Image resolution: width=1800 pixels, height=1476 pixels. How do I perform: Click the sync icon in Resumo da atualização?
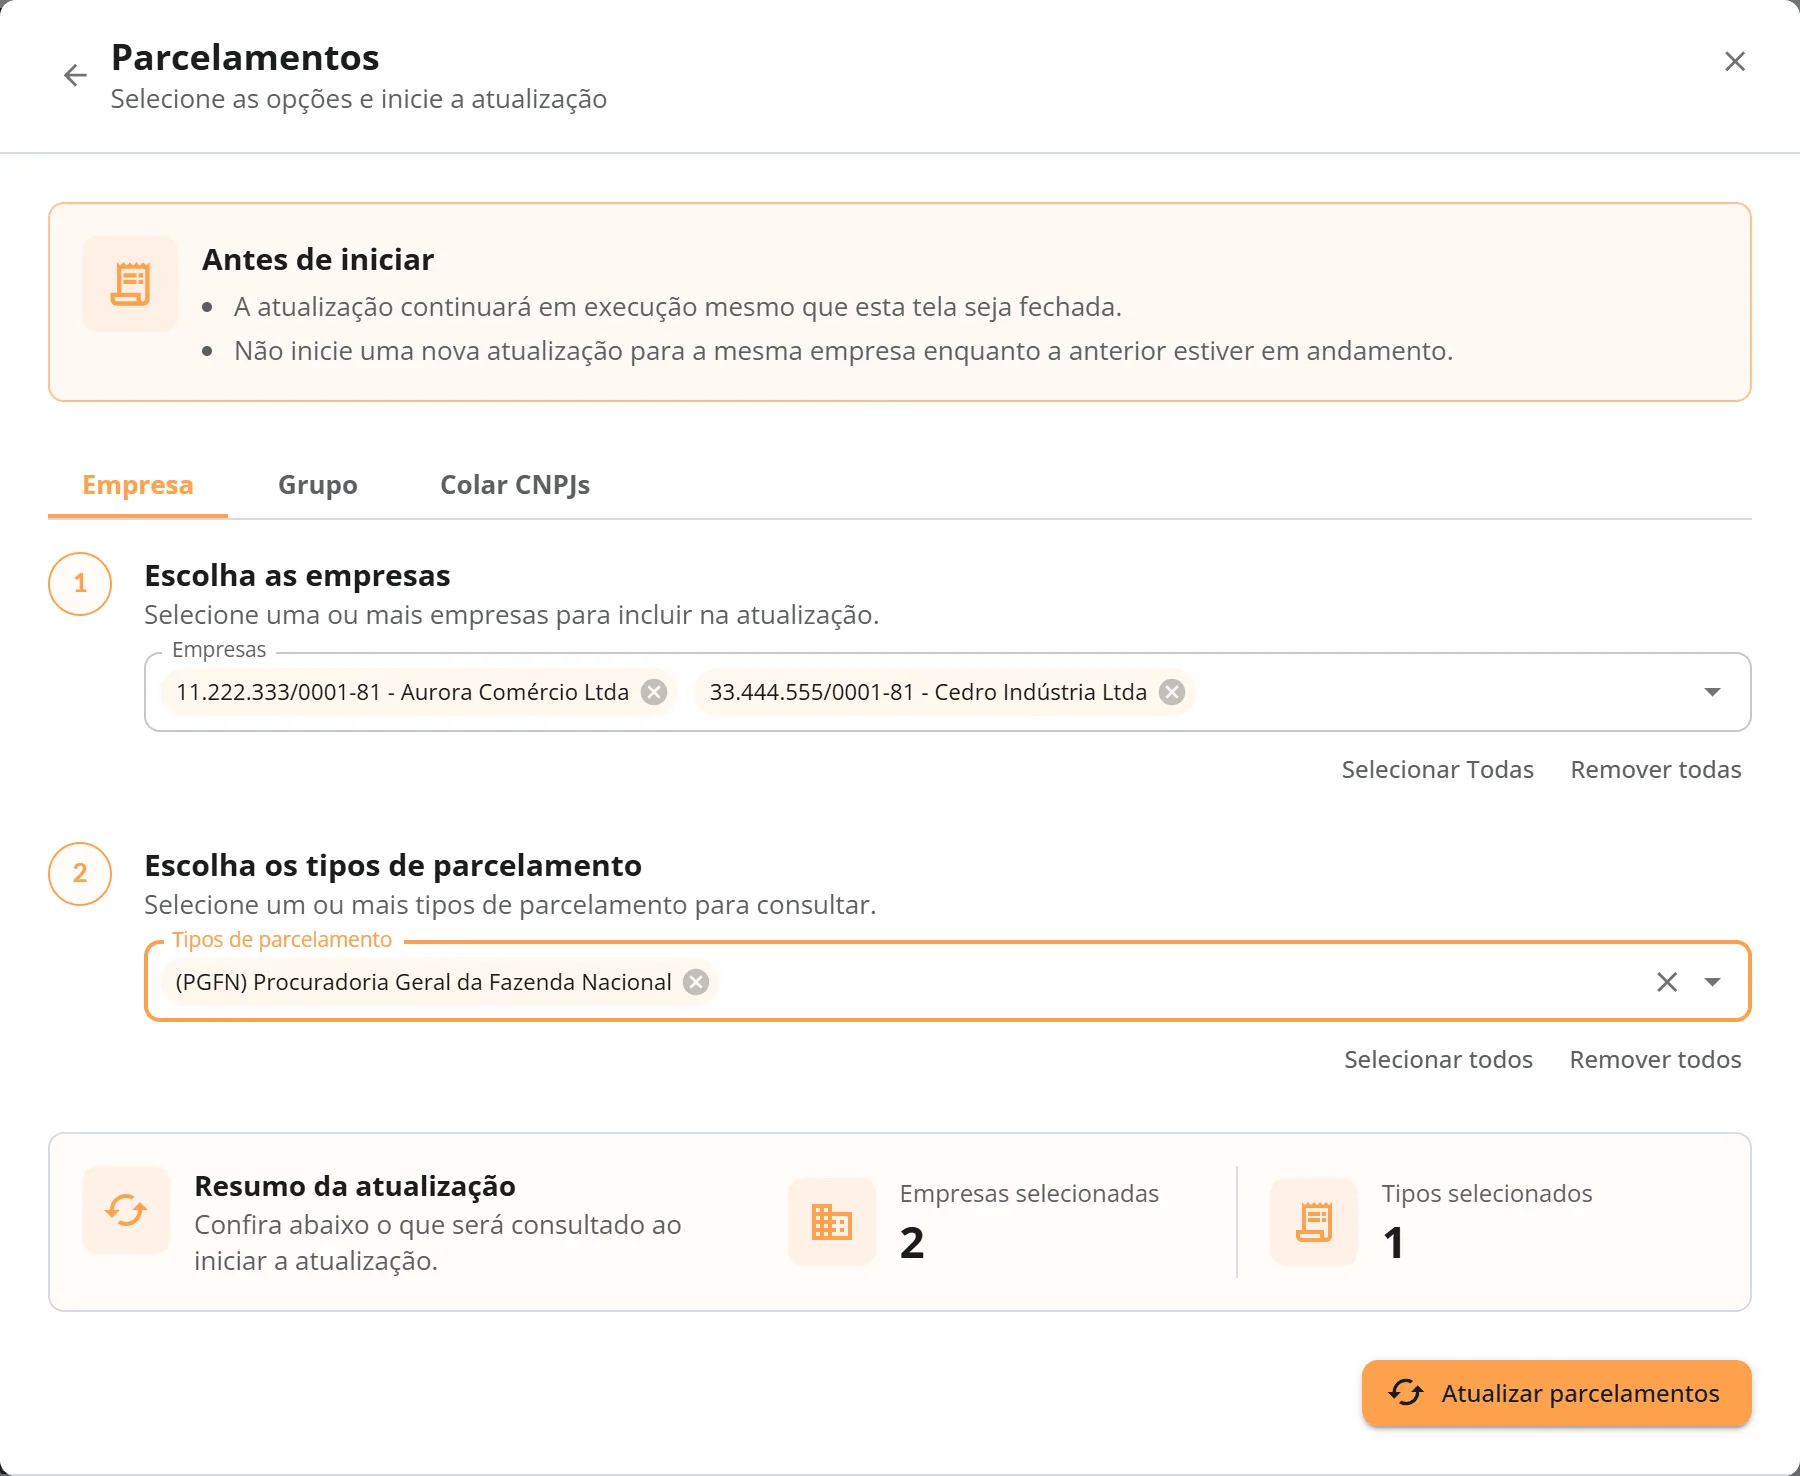click(x=126, y=1210)
